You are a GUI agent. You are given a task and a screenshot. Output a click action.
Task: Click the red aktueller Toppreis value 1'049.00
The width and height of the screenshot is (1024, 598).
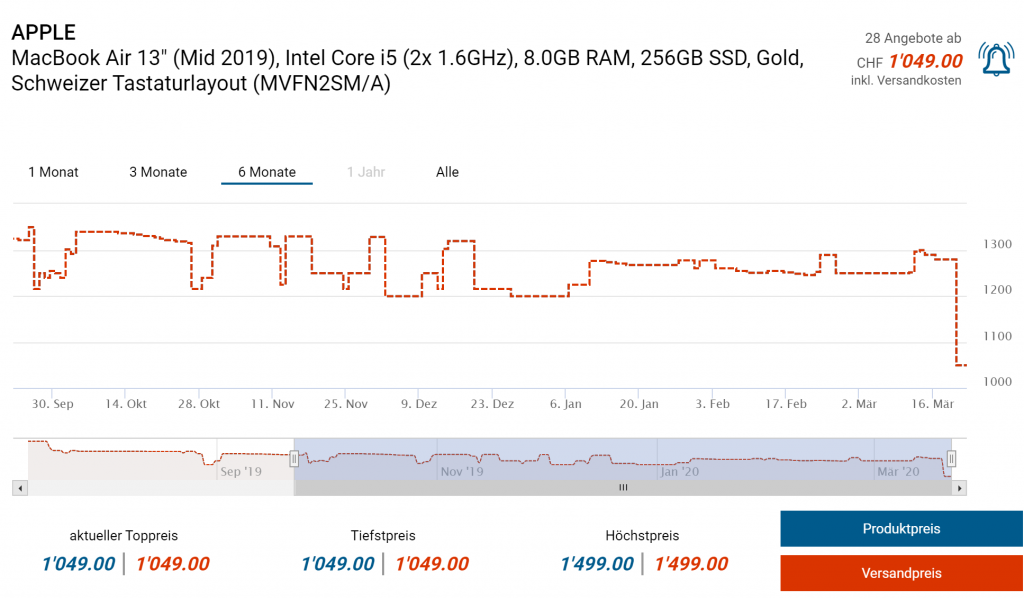(x=173, y=564)
